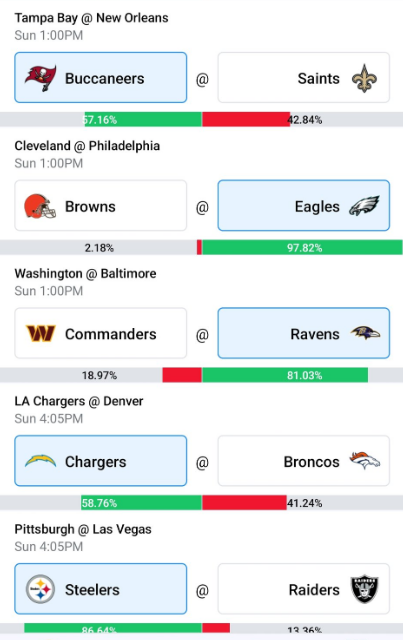Click the Ravens bird logo
The height and width of the screenshot is (640, 403).
(x=365, y=333)
